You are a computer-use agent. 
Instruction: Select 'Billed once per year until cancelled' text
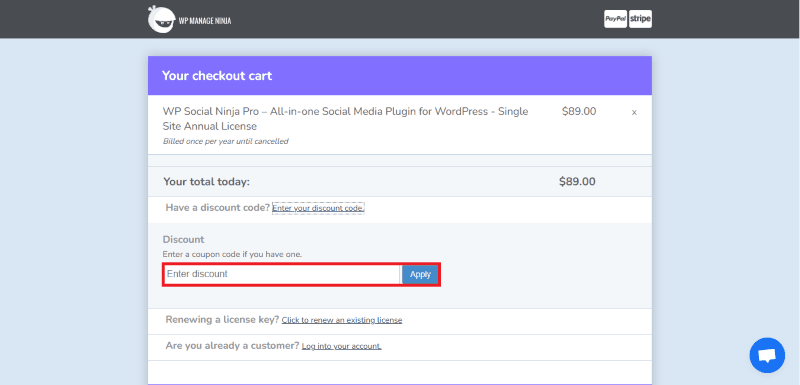(226, 141)
